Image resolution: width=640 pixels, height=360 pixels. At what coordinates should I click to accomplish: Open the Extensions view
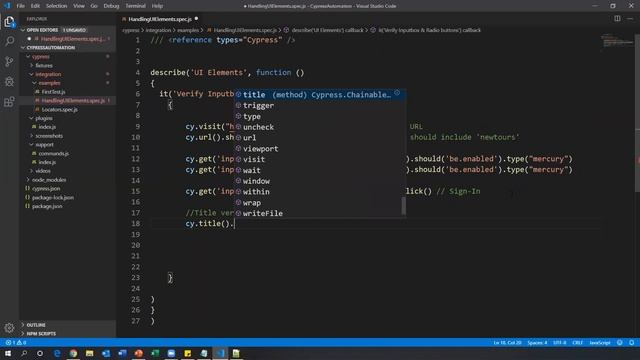[x=9, y=101]
